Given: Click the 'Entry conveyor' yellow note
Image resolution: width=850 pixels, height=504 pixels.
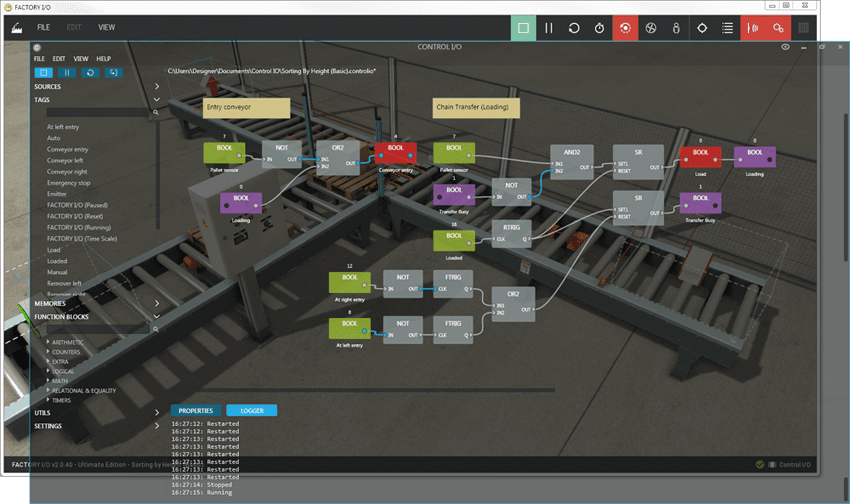Looking at the screenshot, I should 247,108.
